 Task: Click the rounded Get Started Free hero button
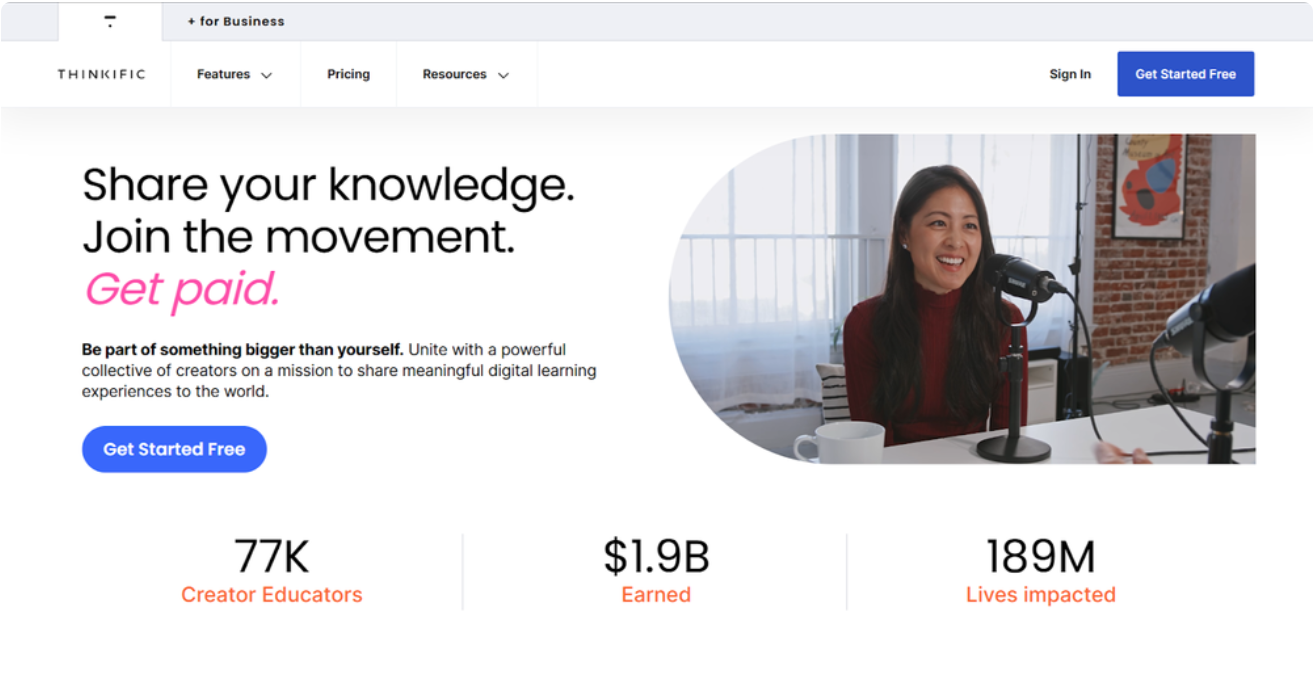(174, 449)
